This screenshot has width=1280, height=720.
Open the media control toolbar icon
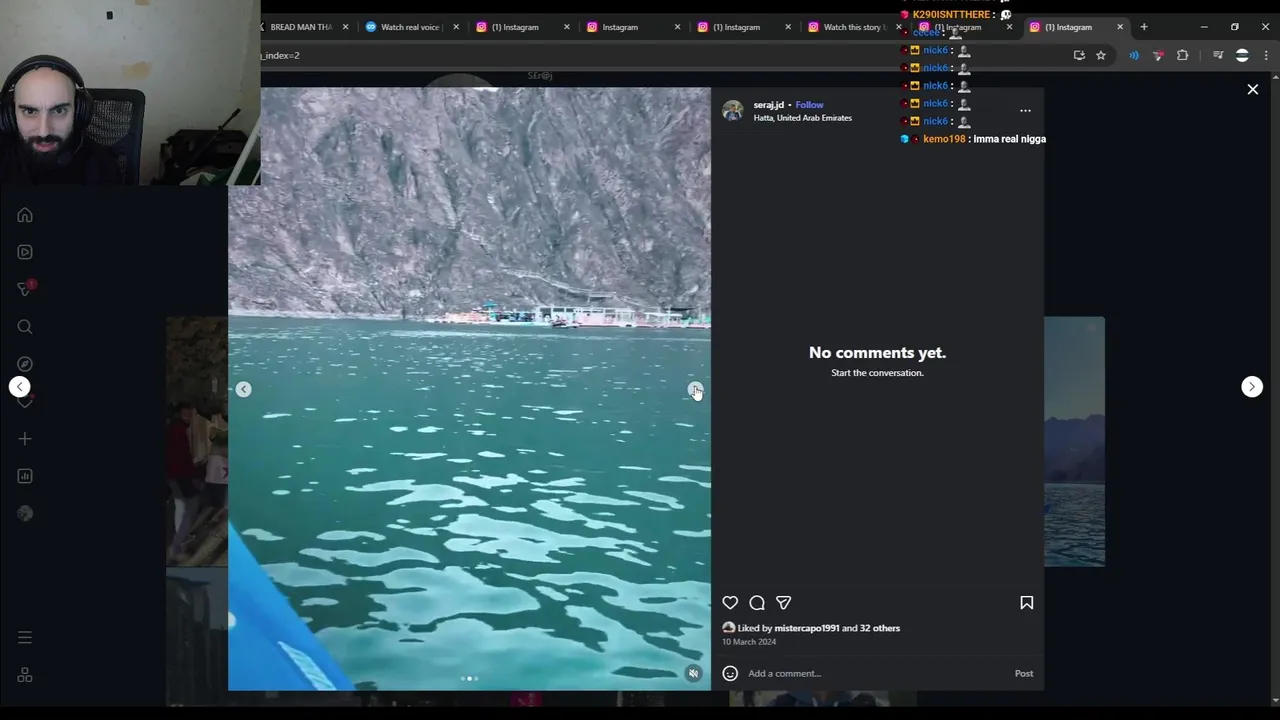coord(1217,55)
